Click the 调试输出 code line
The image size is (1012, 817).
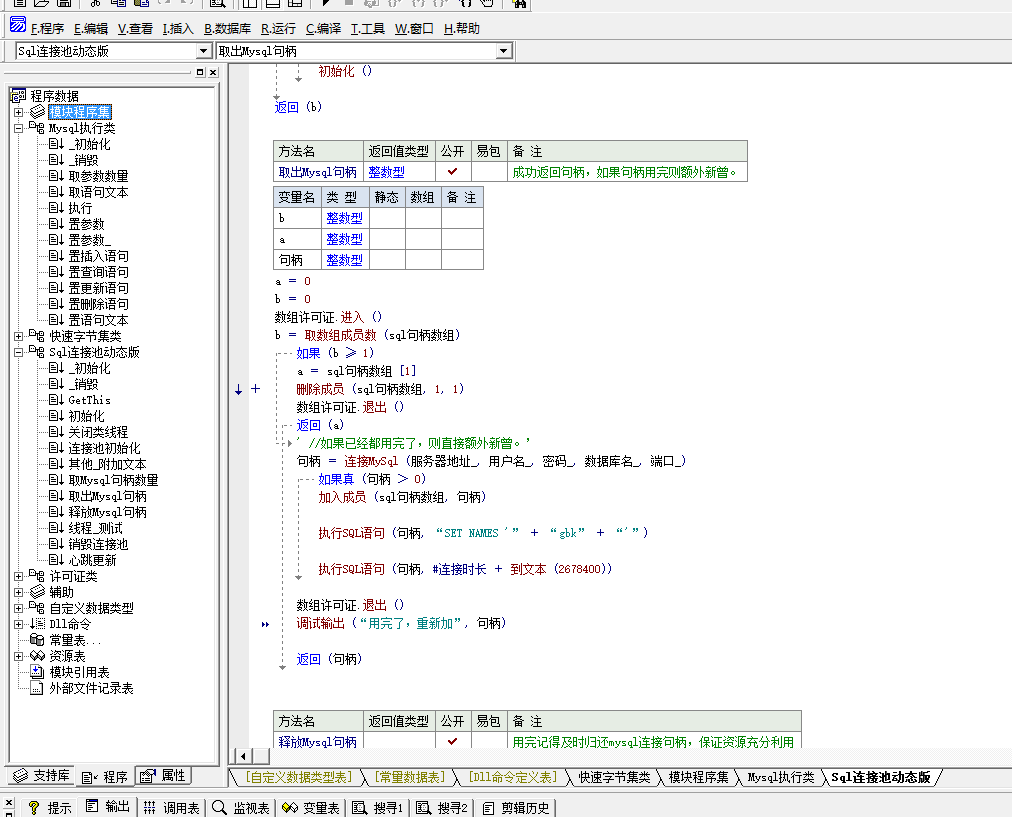(x=401, y=623)
